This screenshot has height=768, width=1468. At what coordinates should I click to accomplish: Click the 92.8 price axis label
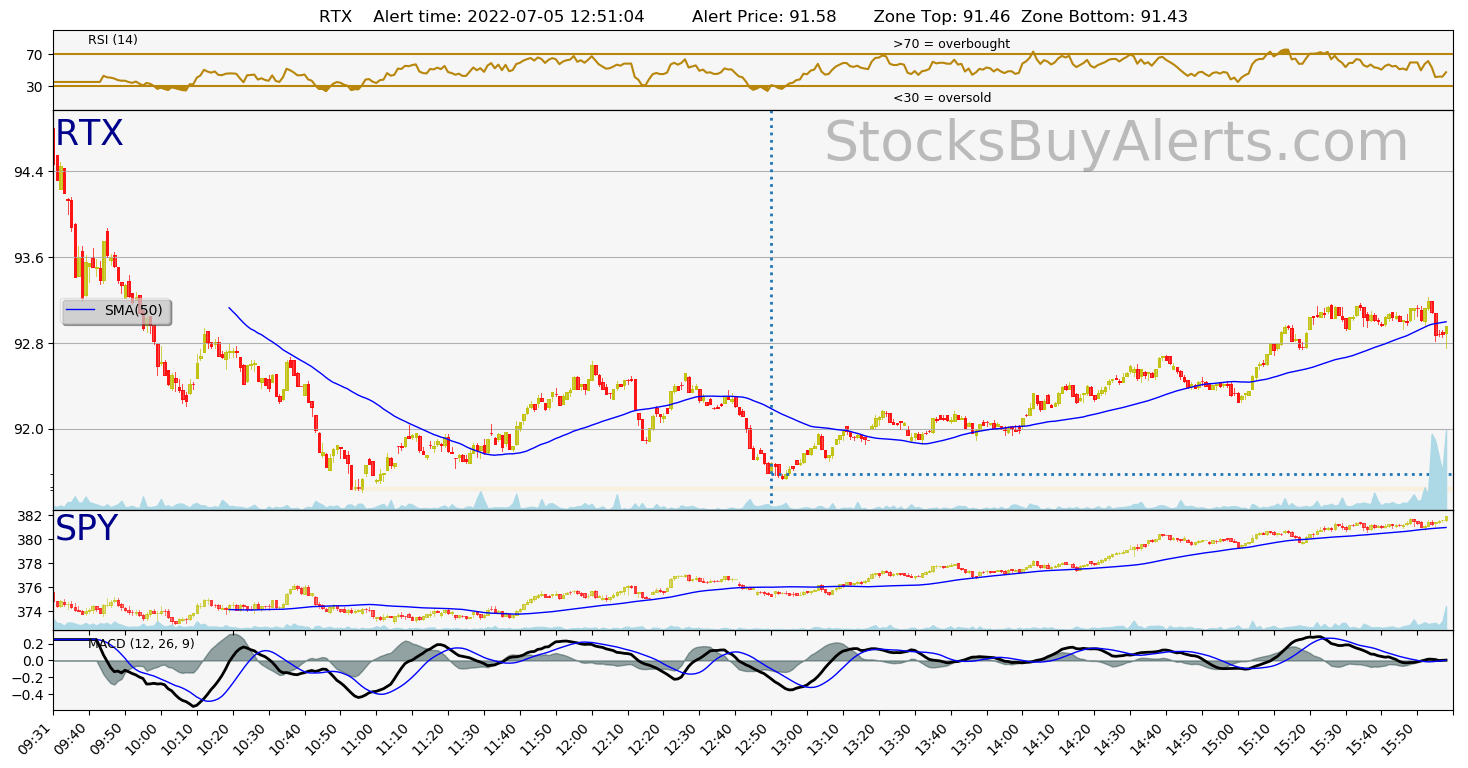click(x=27, y=344)
